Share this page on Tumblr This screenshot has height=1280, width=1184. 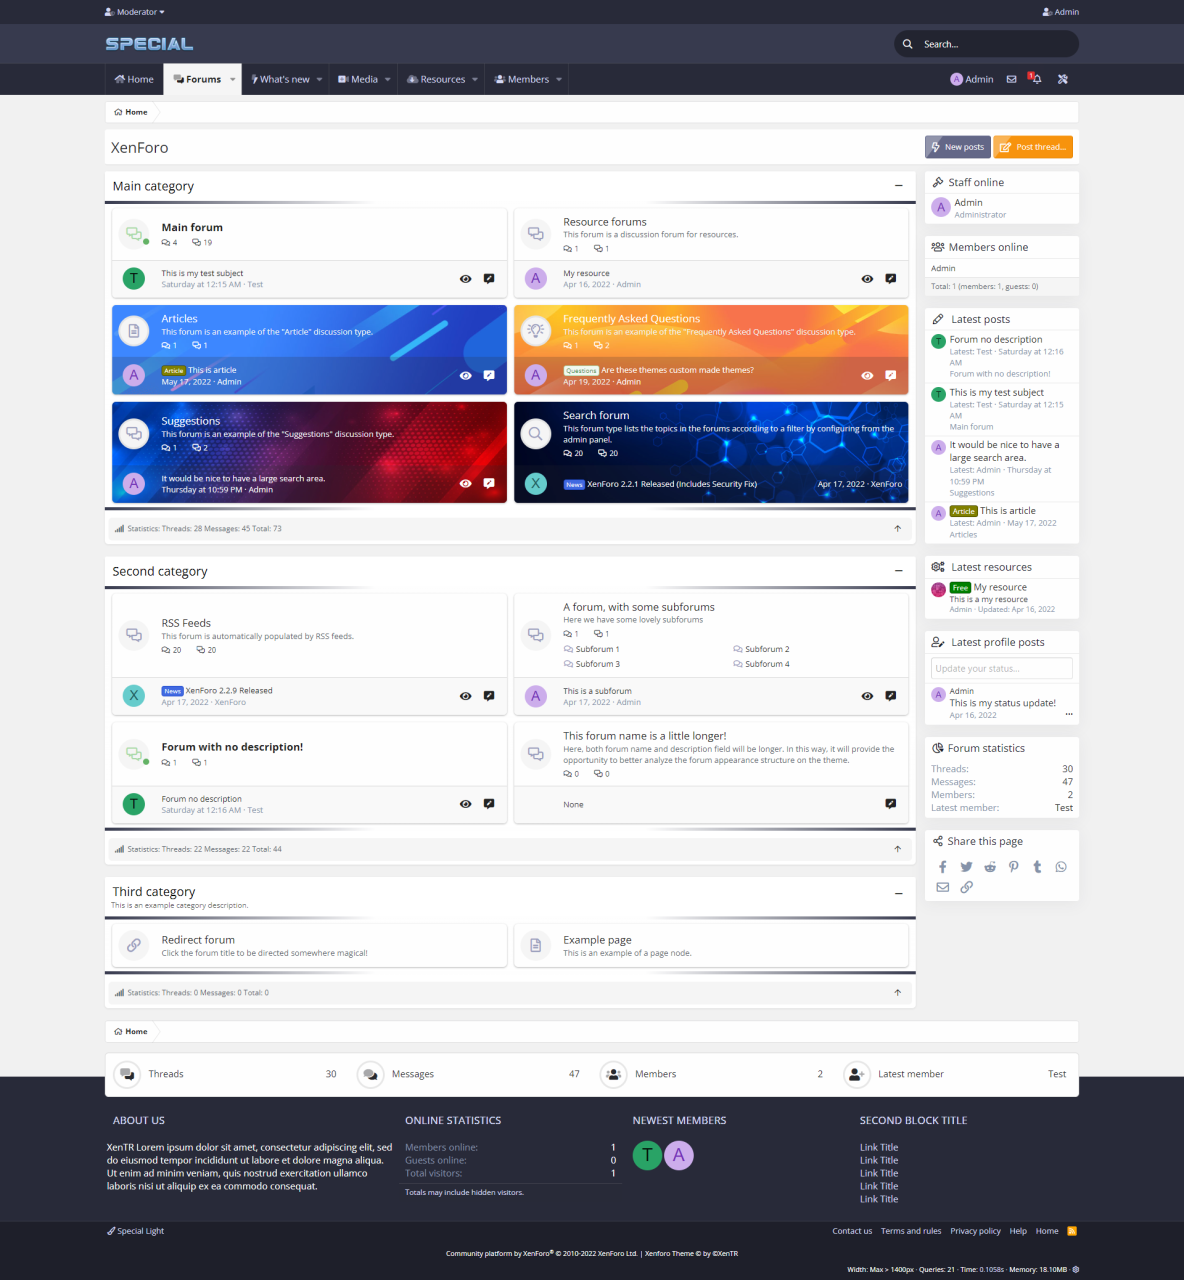coord(1037,867)
